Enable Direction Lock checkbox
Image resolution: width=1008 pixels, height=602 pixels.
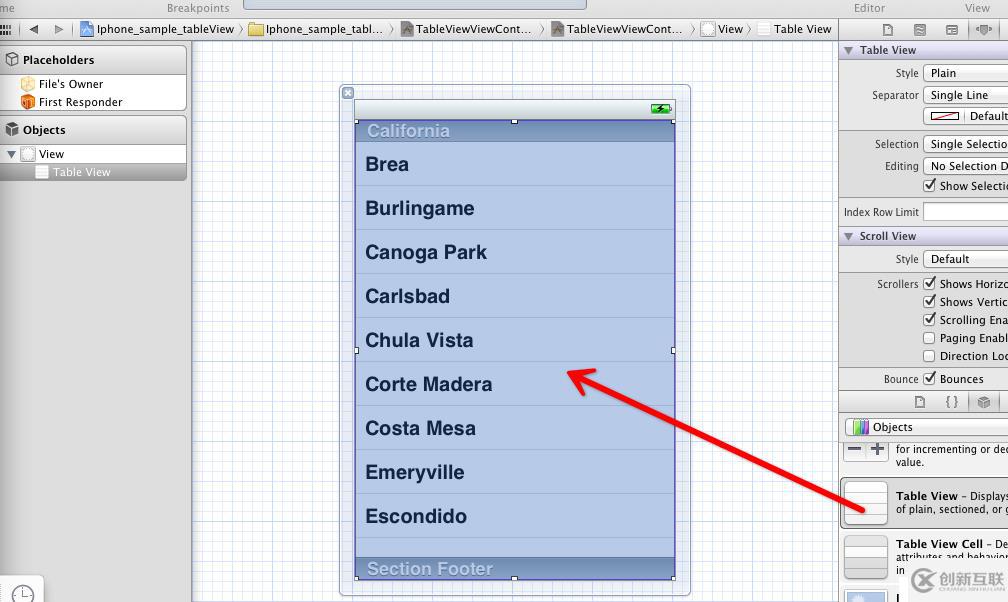(930, 356)
